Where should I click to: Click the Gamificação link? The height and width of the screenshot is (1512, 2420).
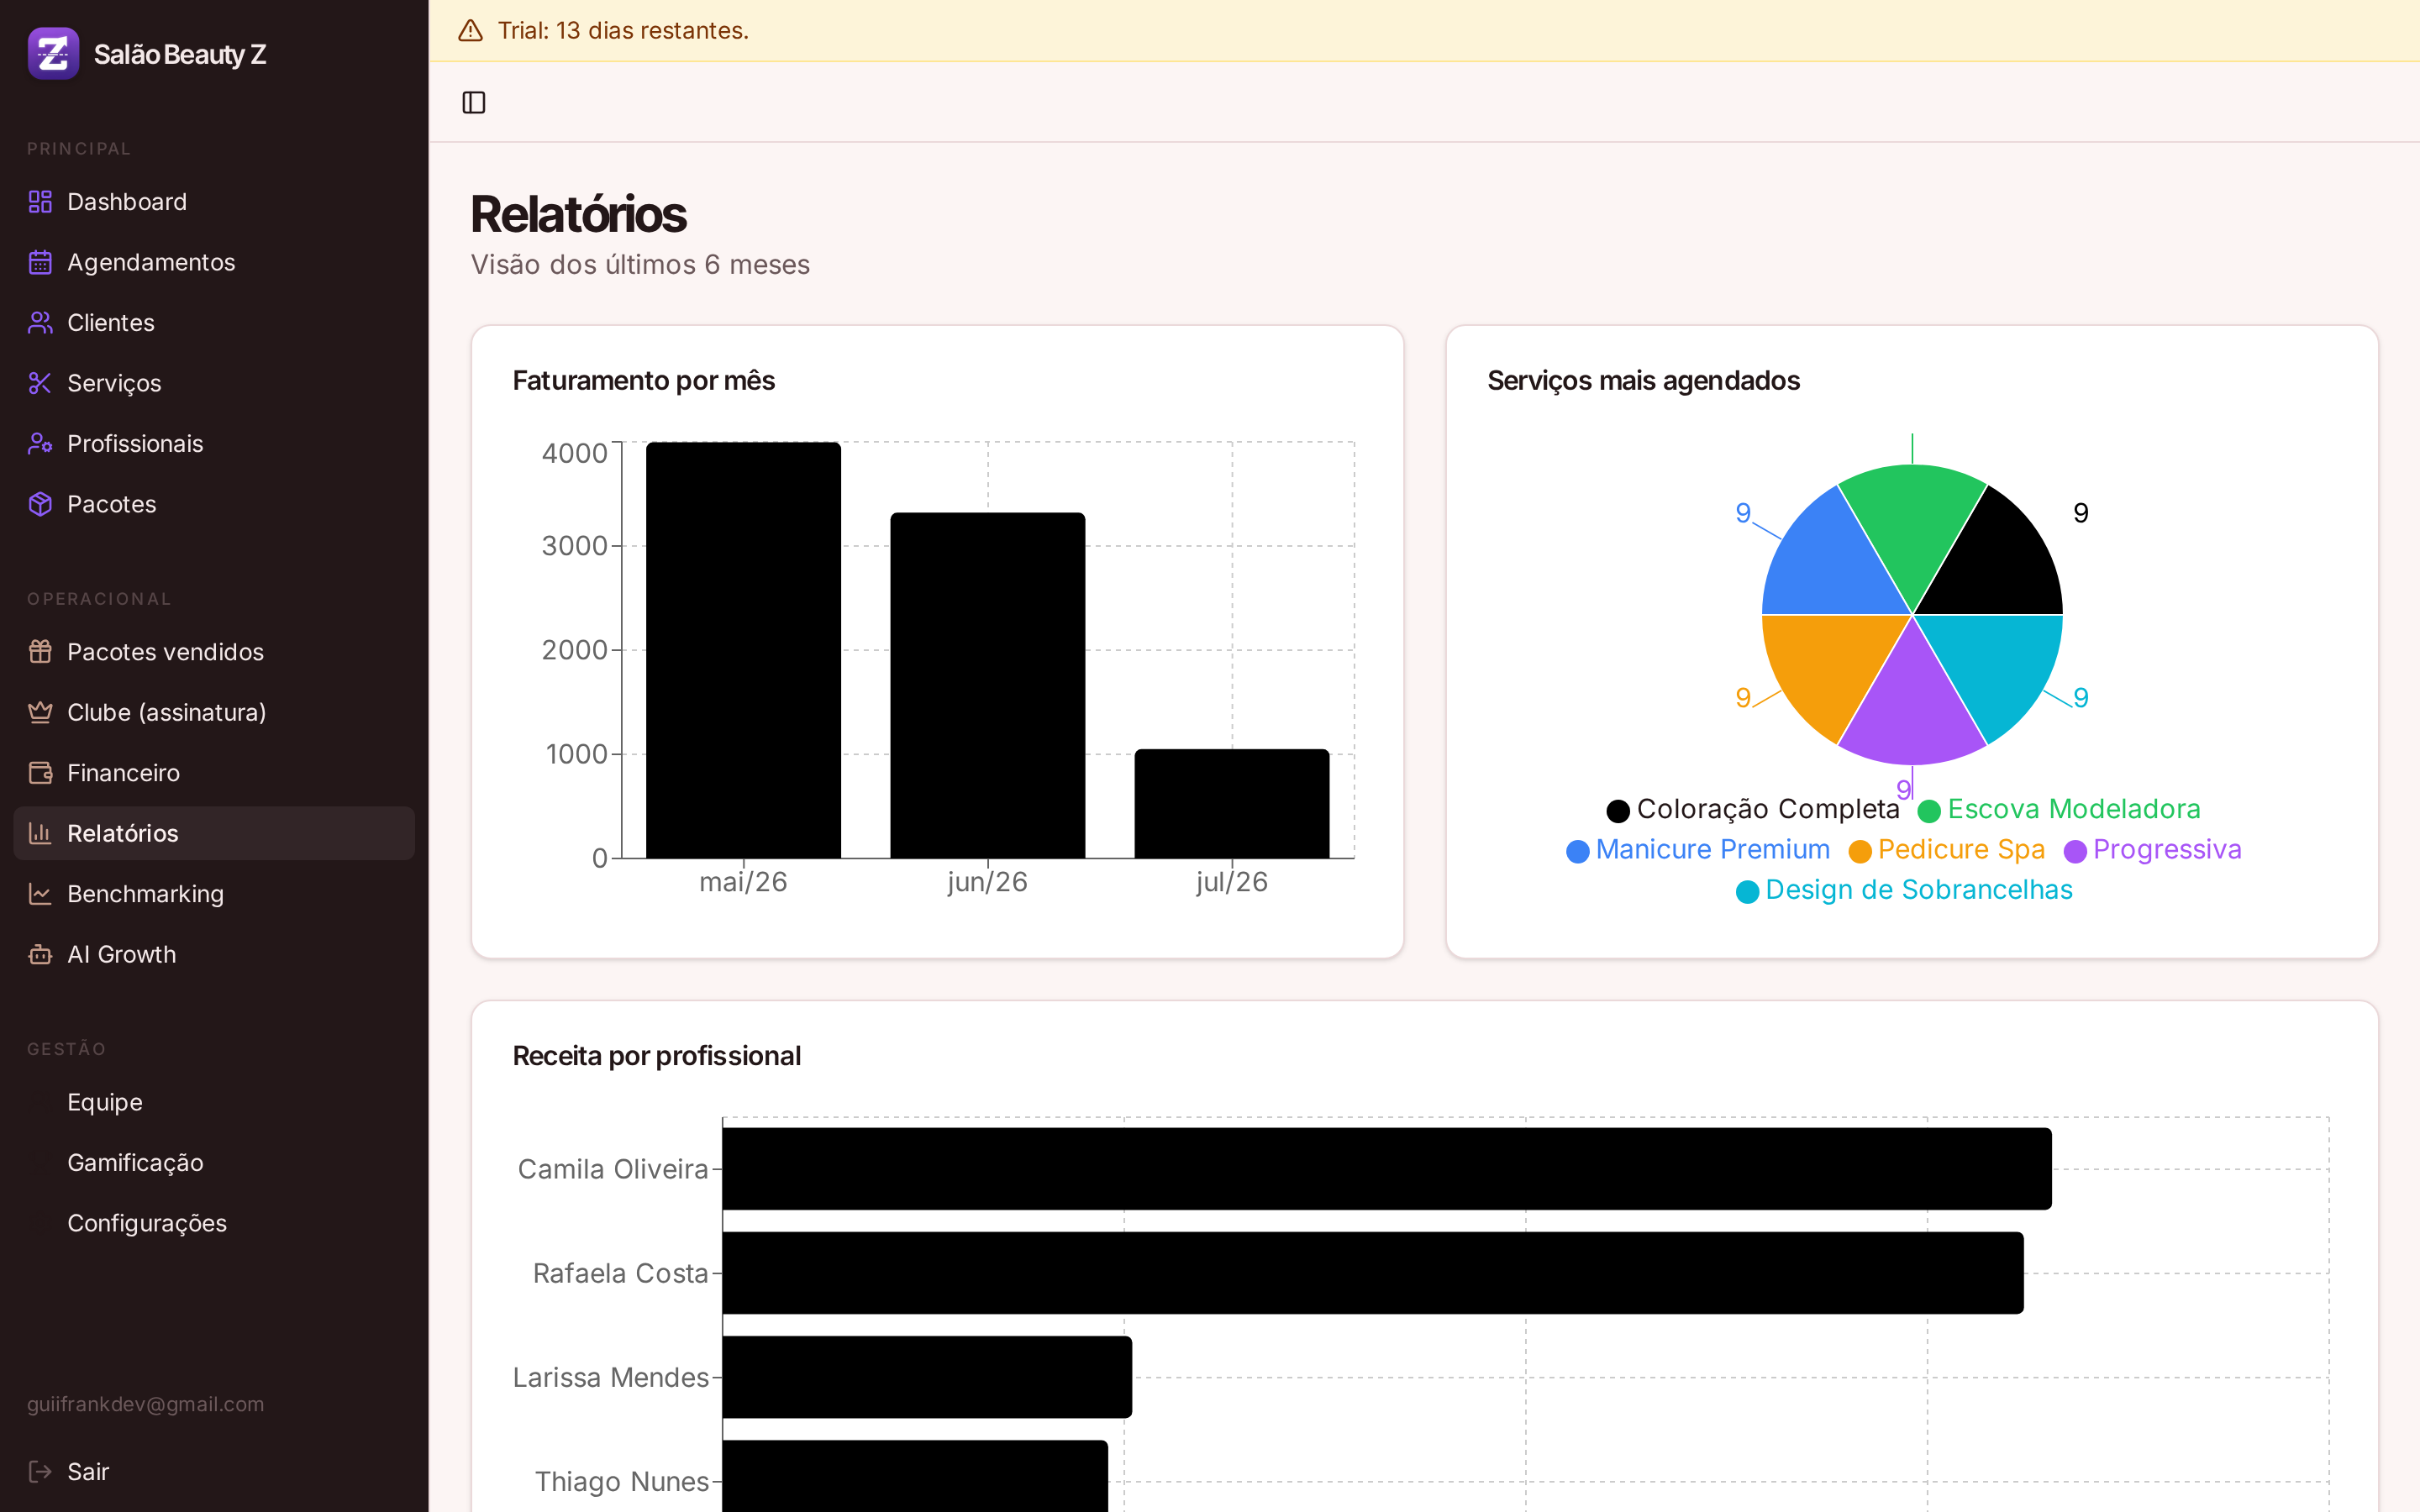[x=214, y=1163]
